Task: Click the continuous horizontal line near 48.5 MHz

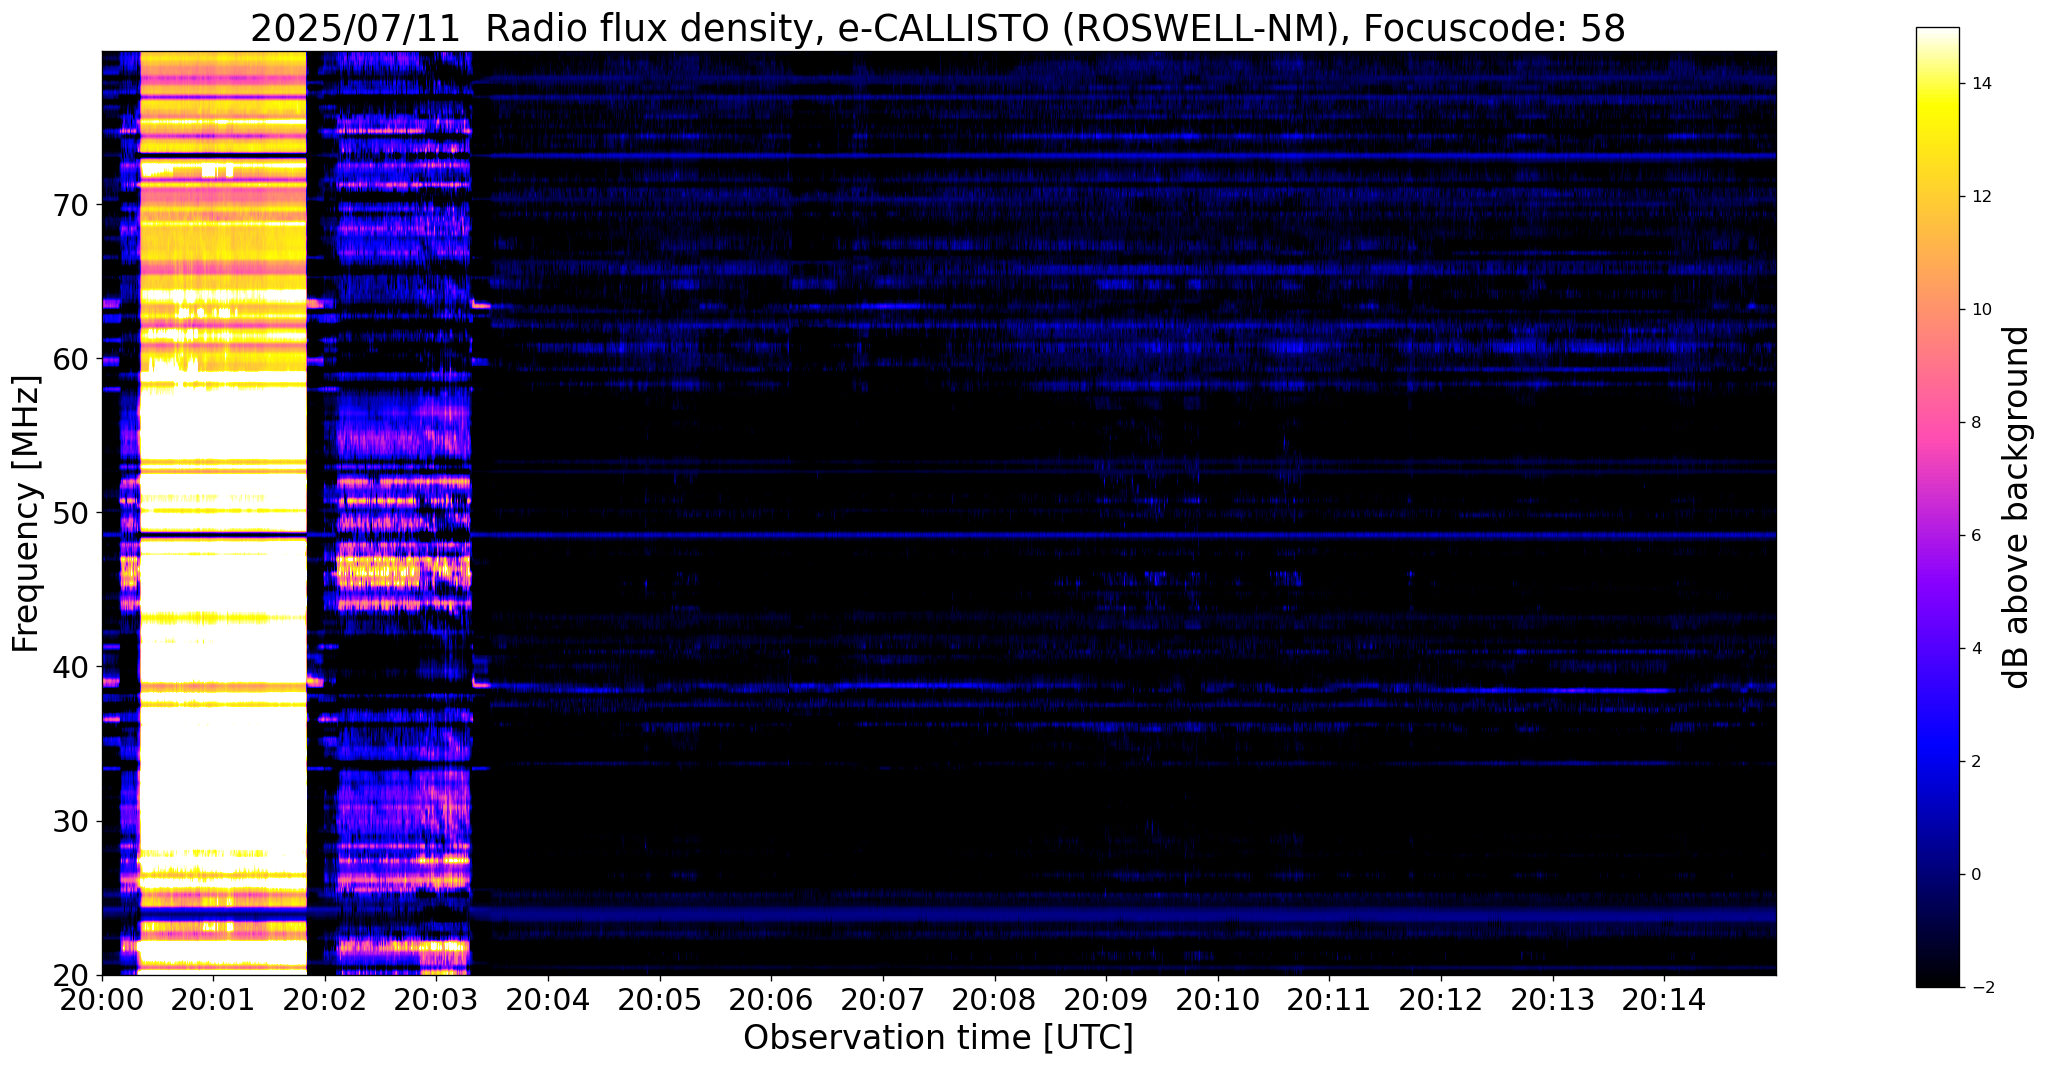Action: (938, 535)
